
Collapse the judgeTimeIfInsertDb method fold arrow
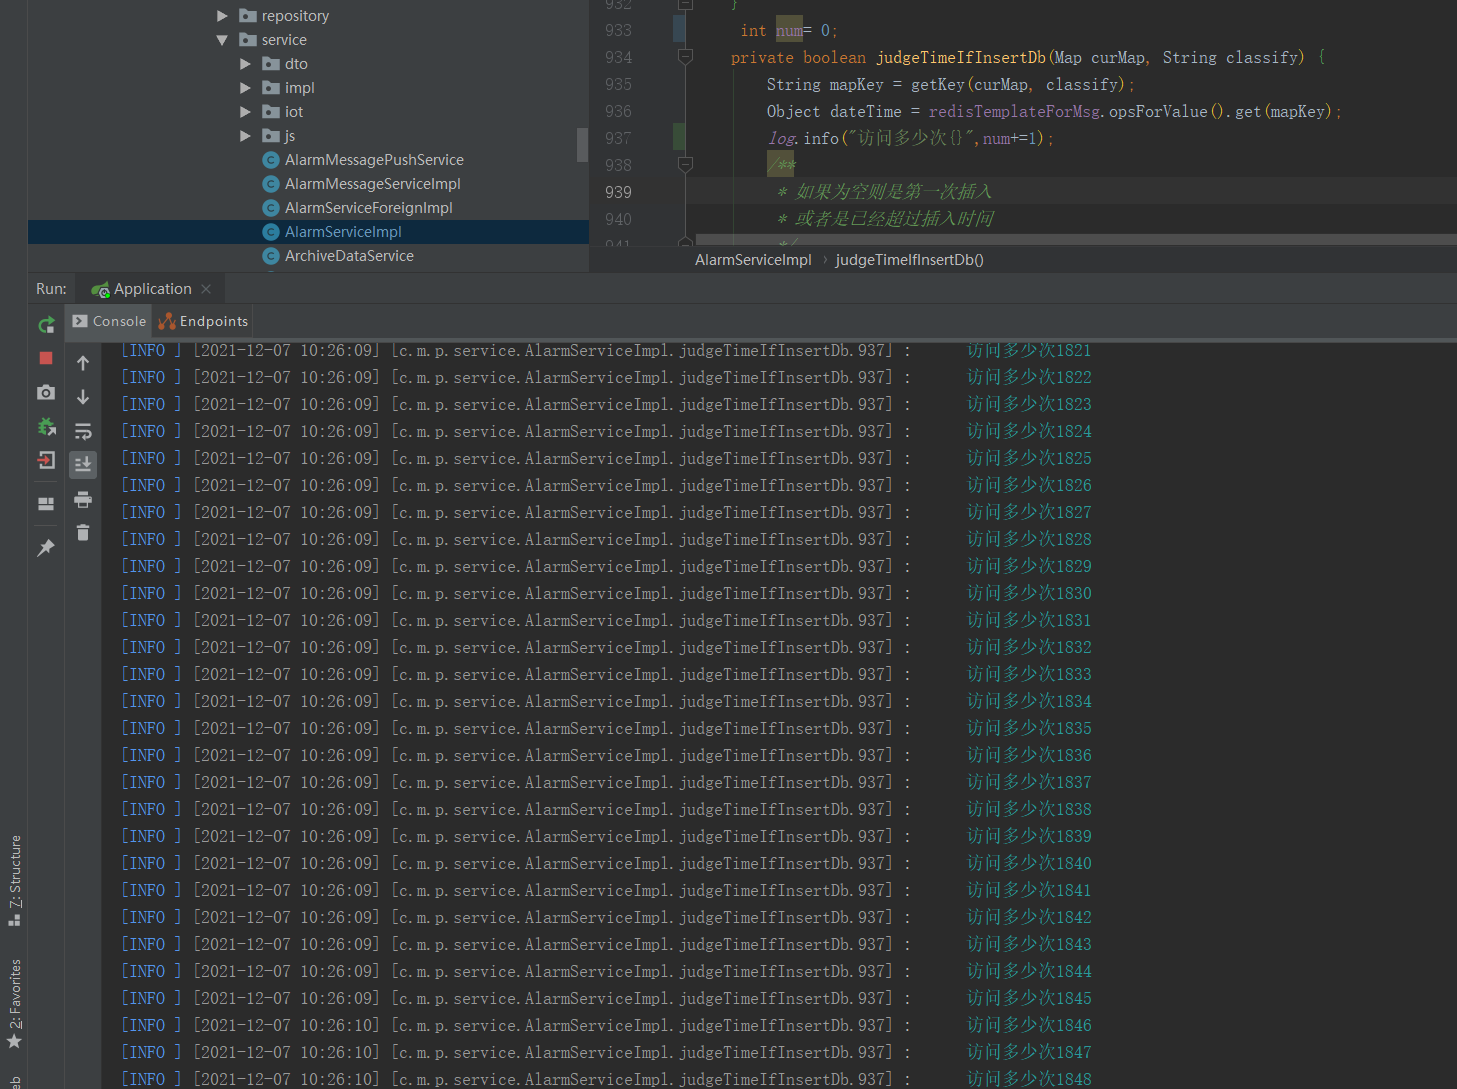[685, 57]
